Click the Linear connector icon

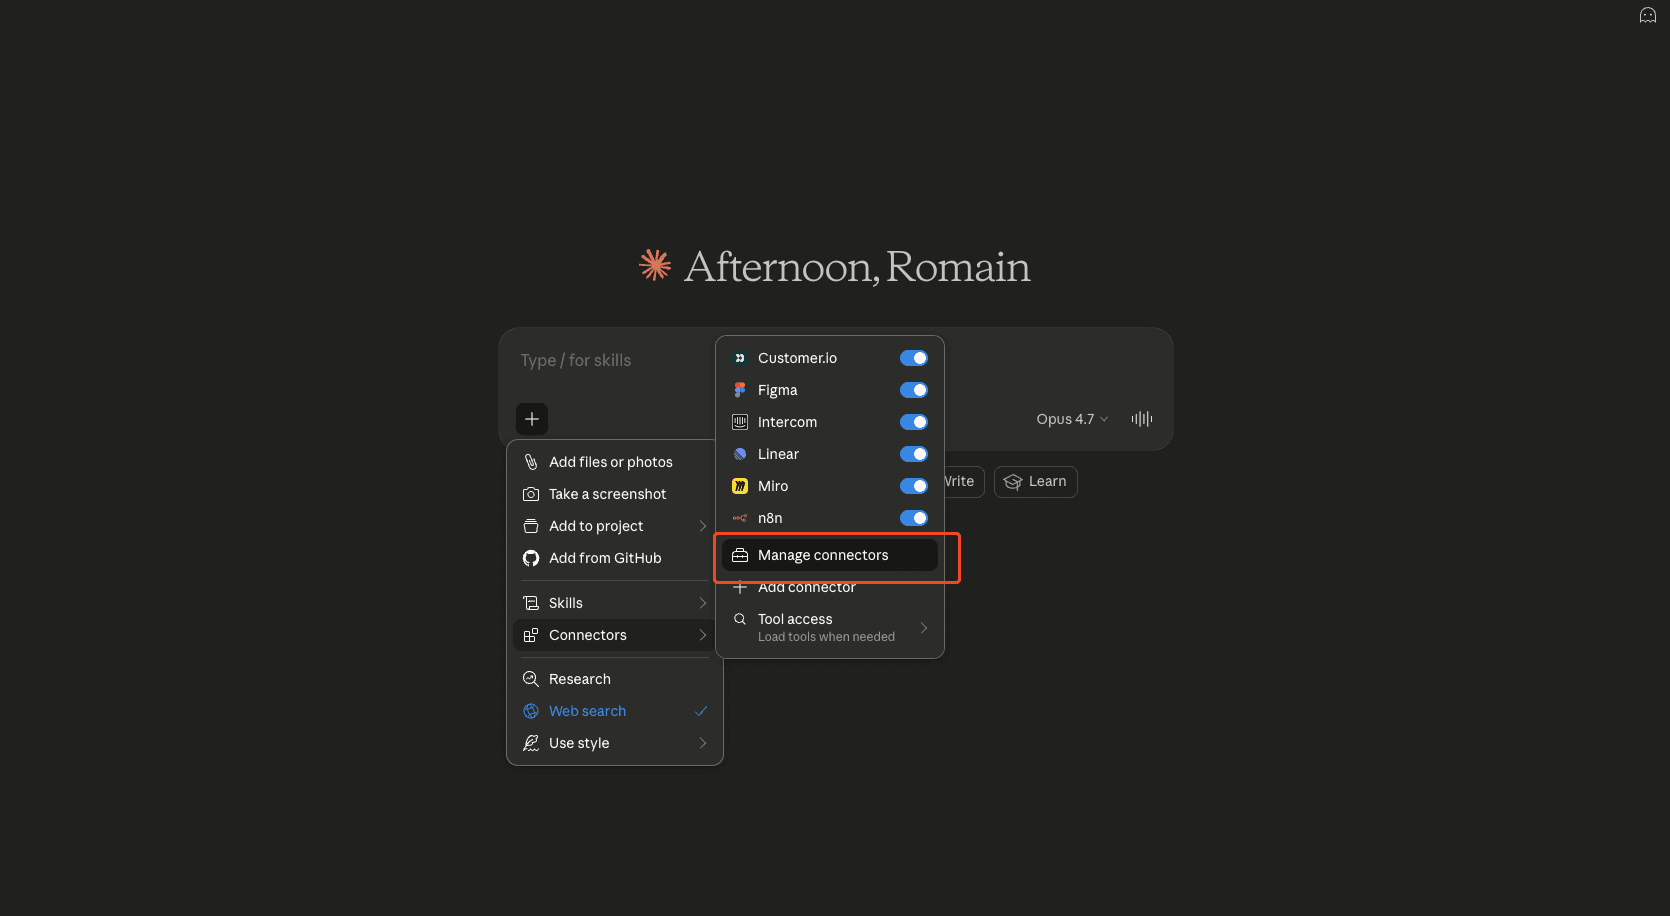(739, 453)
